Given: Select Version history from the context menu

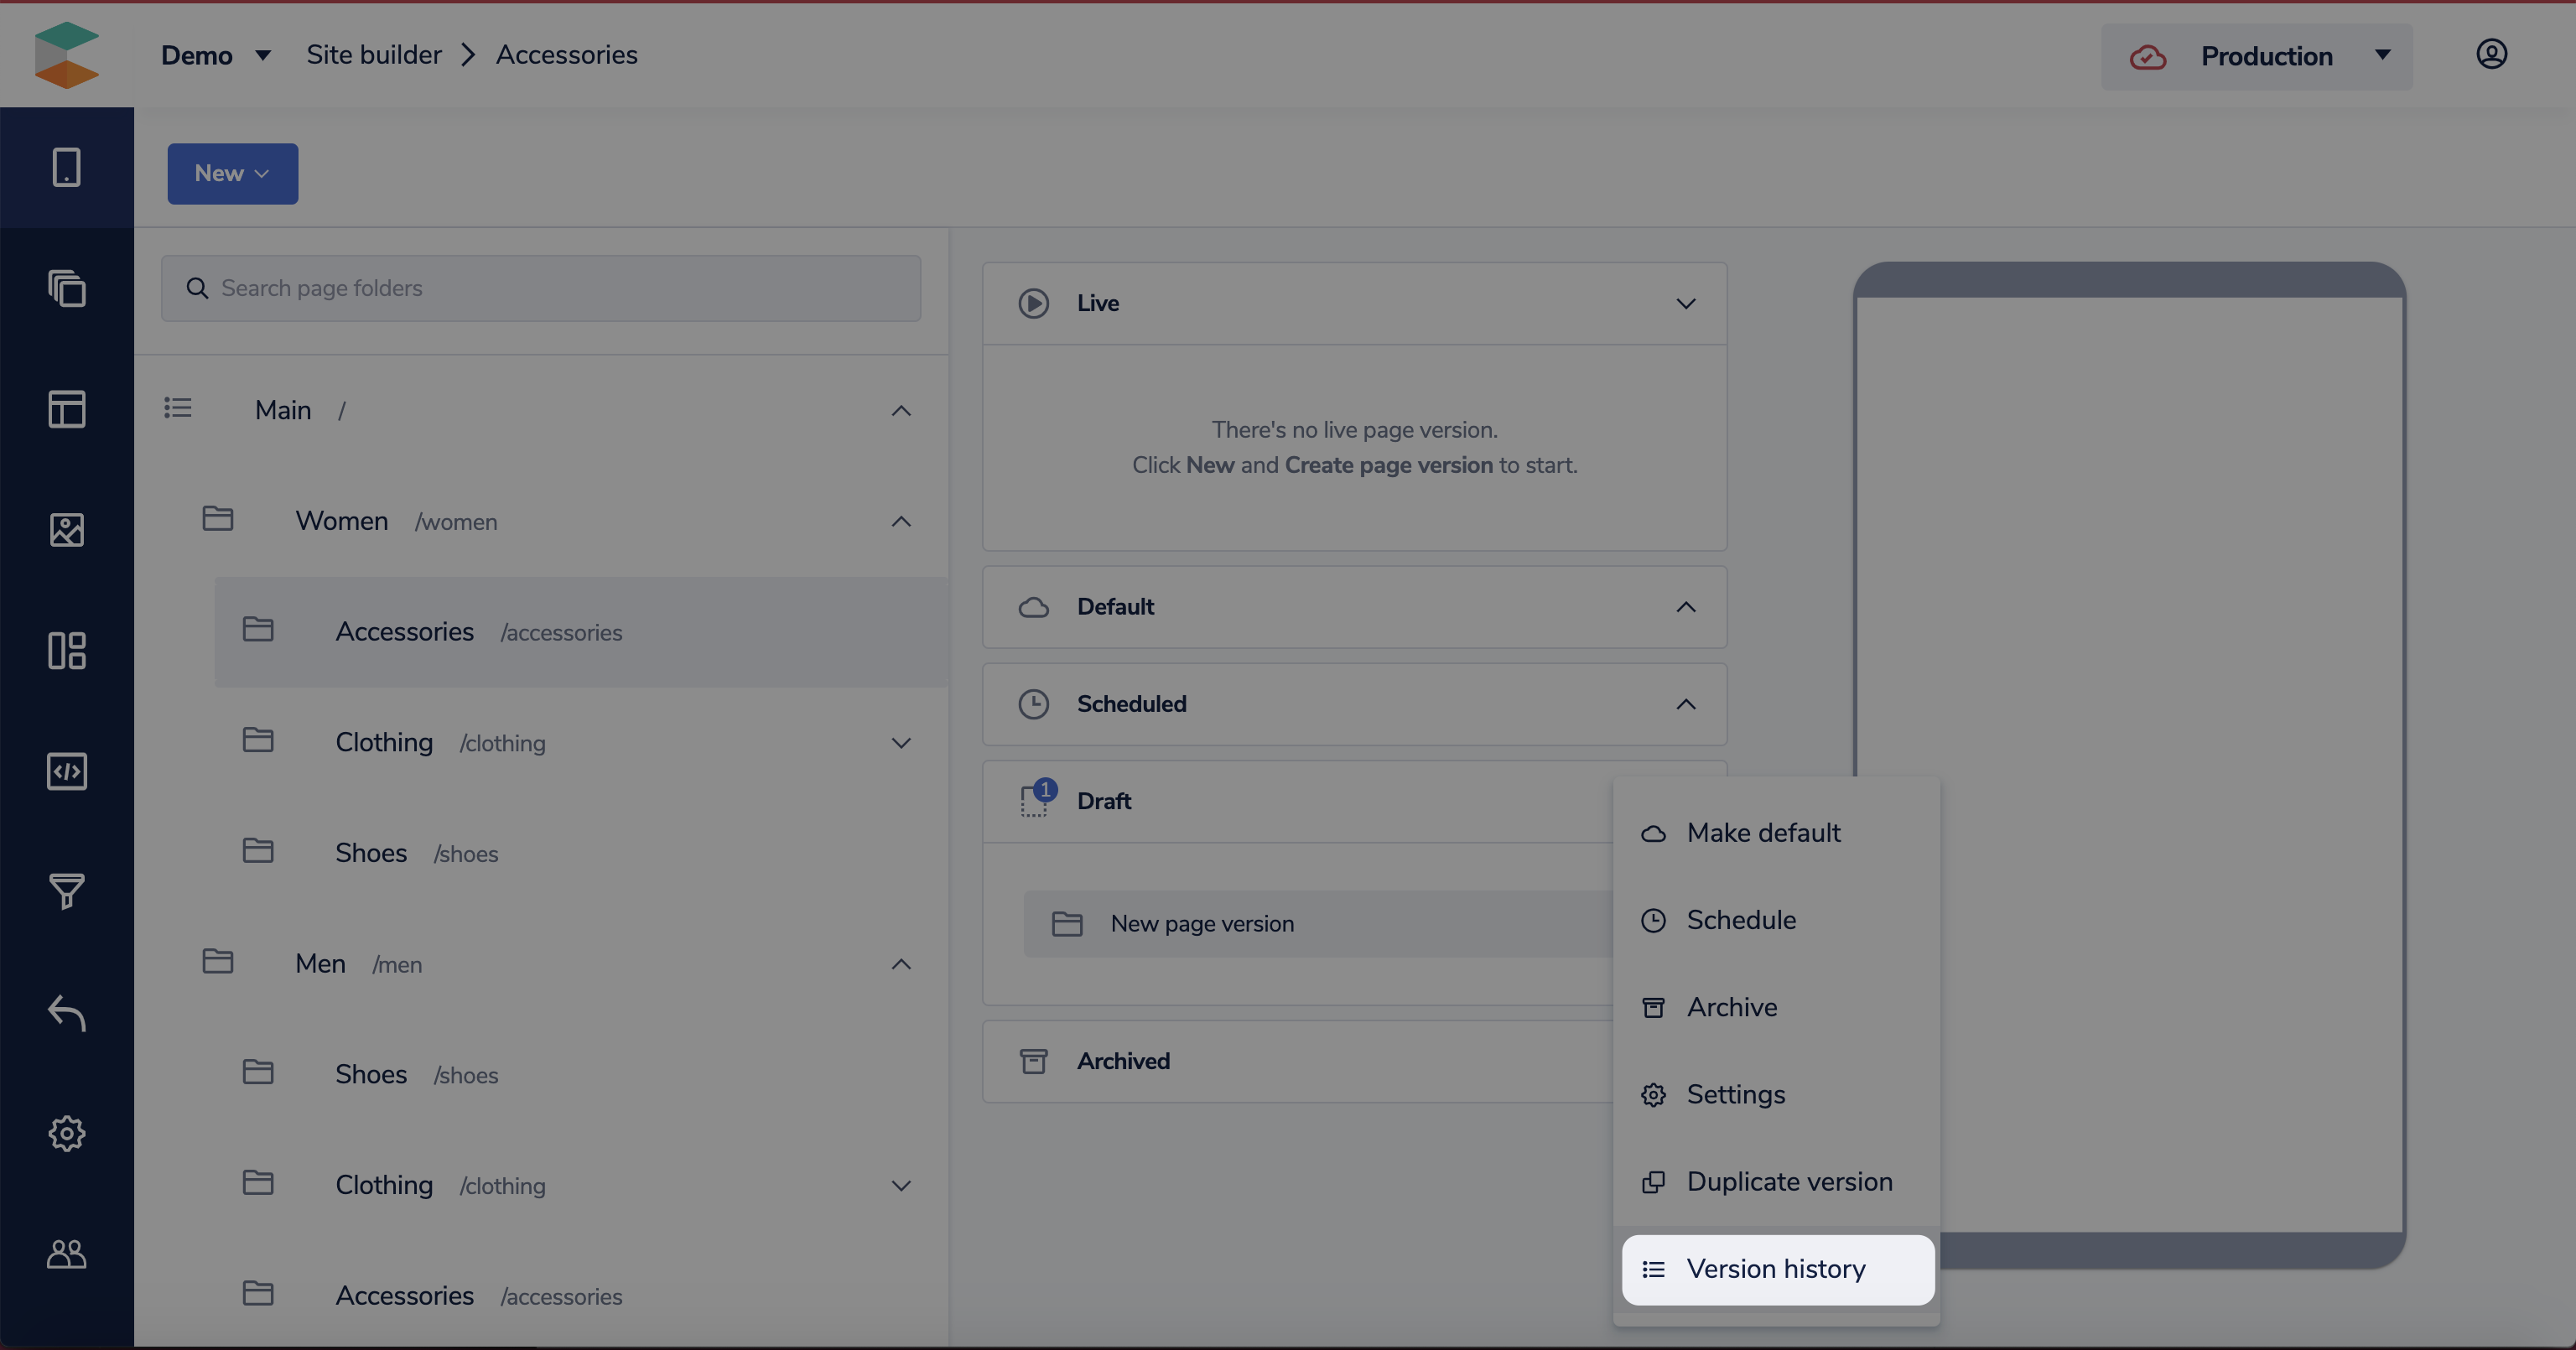Looking at the screenshot, I should pyautogui.click(x=1776, y=1269).
